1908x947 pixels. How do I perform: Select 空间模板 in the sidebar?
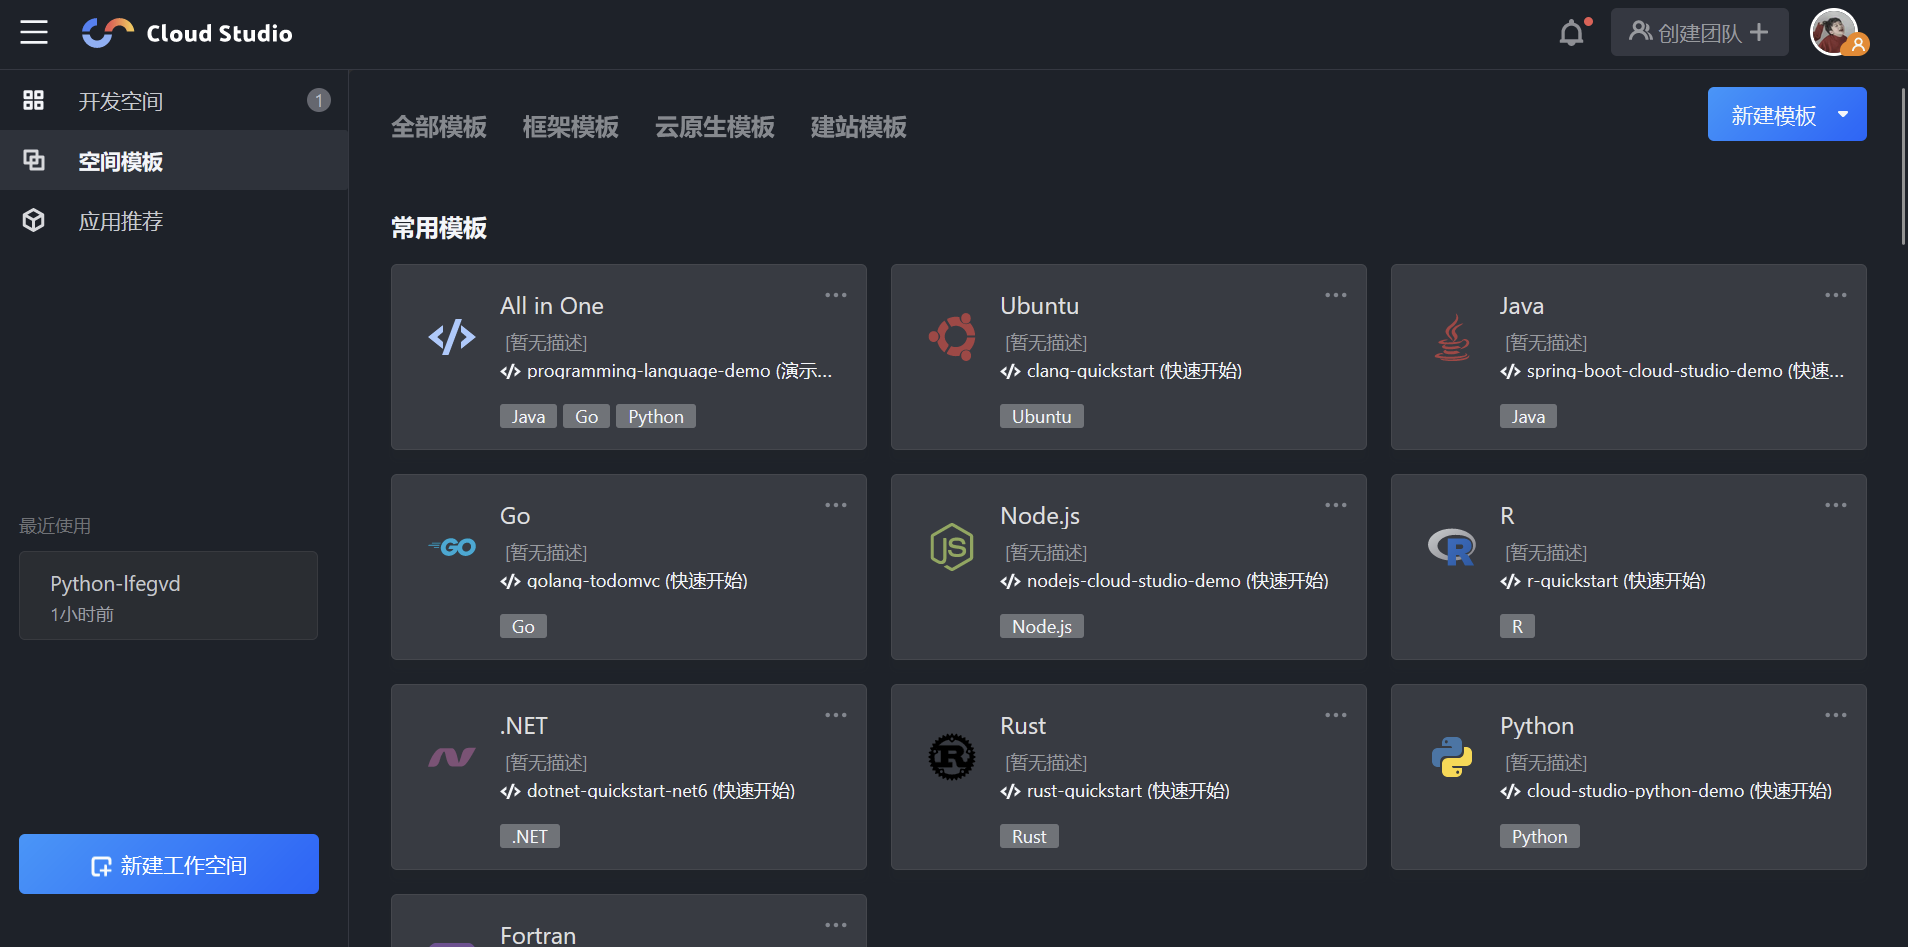pyautogui.click(x=174, y=160)
